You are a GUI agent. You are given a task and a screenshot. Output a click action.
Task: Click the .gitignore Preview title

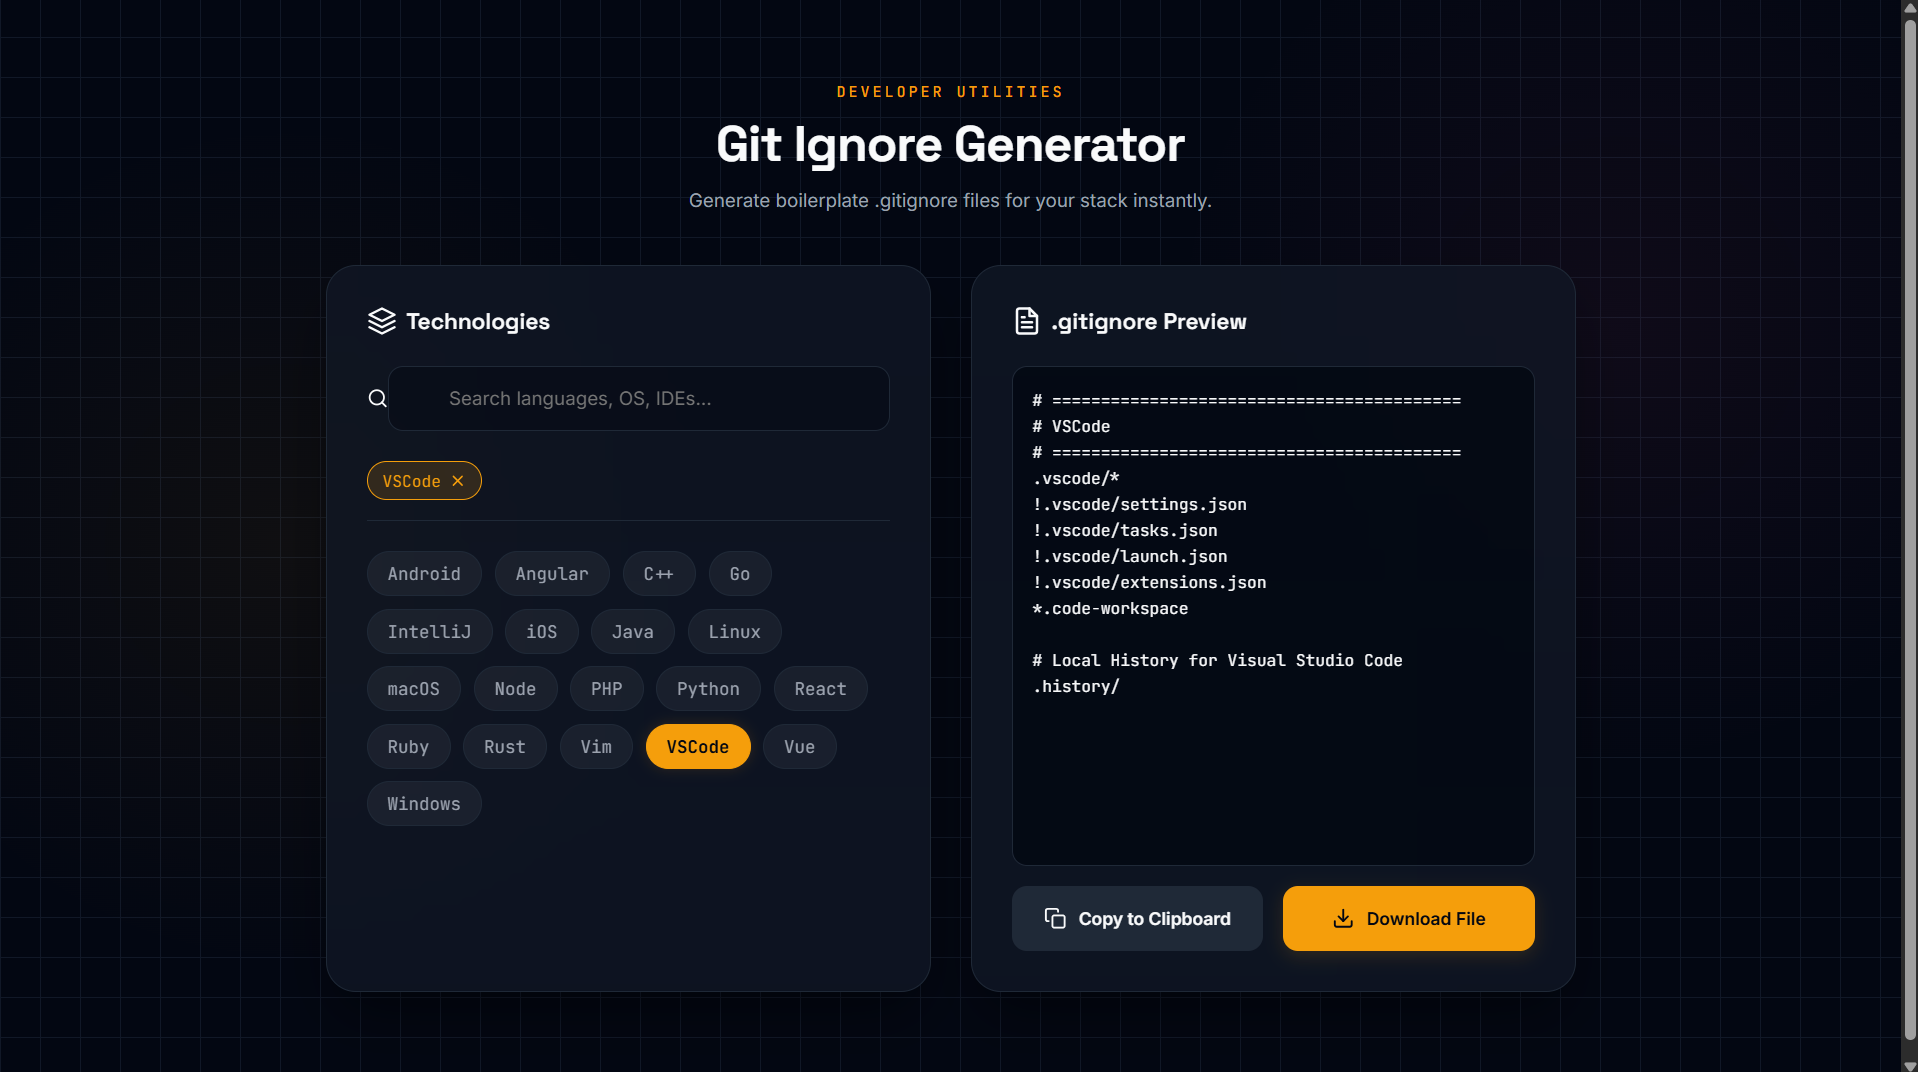point(1148,321)
